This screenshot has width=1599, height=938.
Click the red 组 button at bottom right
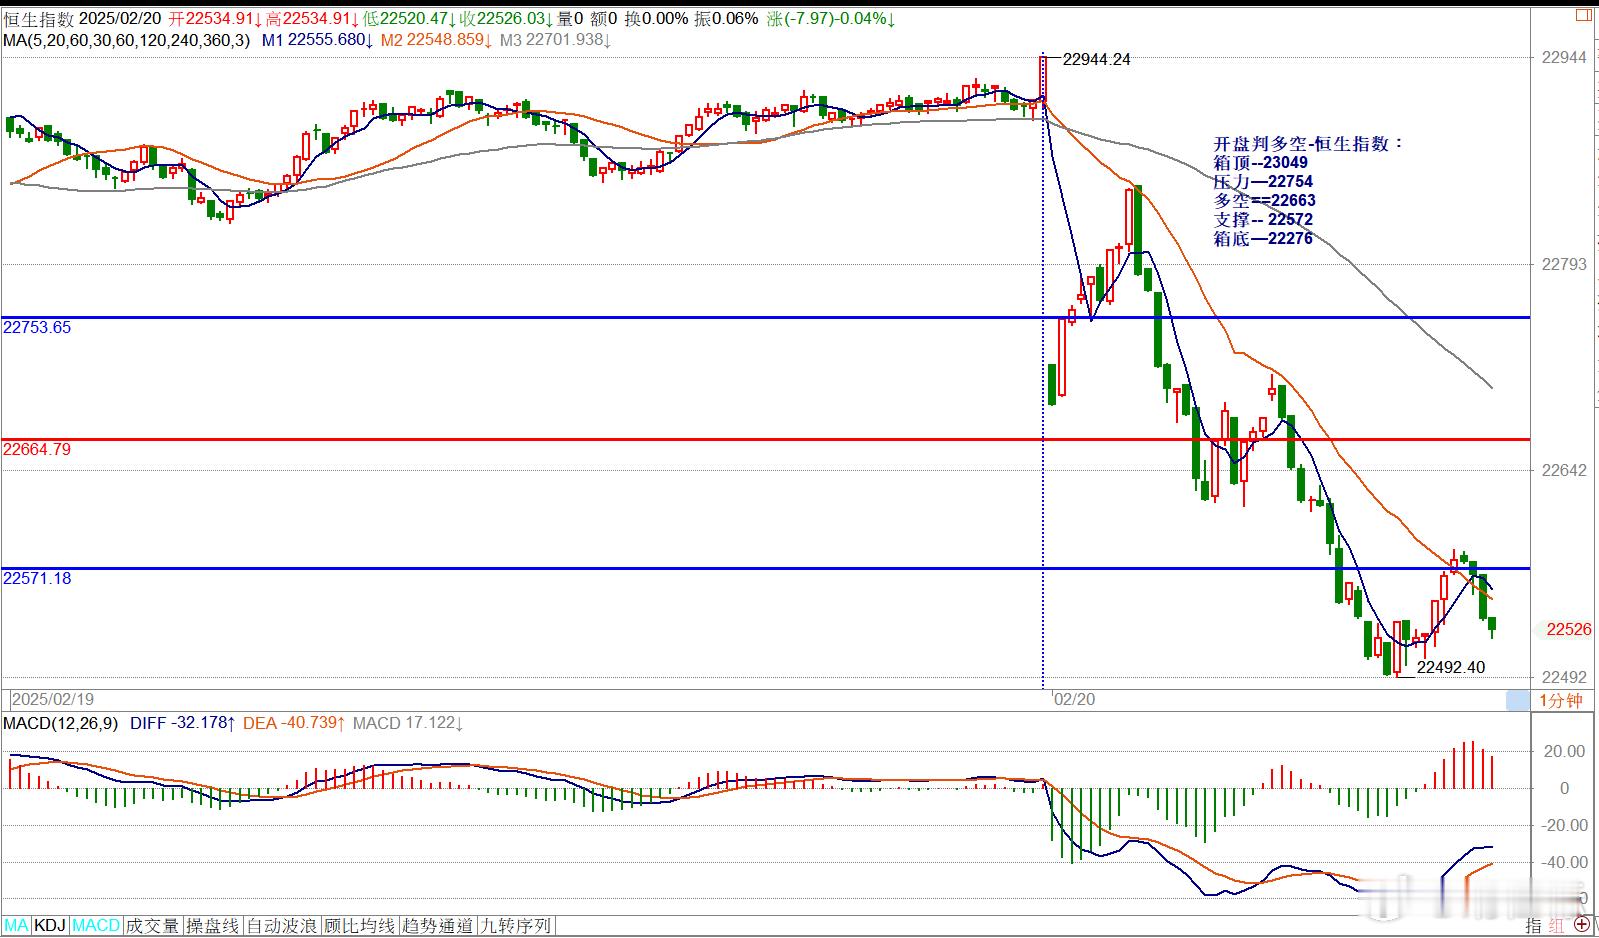click(x=1557, y=926)
